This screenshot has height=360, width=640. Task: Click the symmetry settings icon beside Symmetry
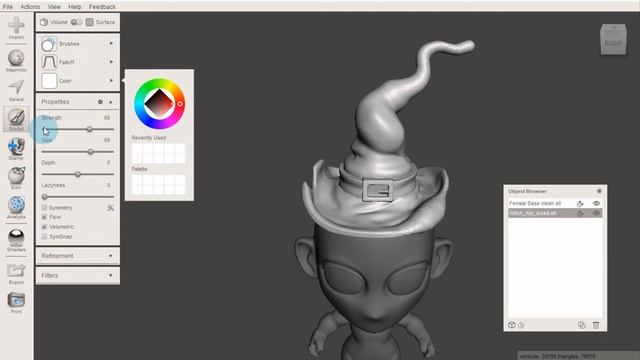(x=110, y=208)
